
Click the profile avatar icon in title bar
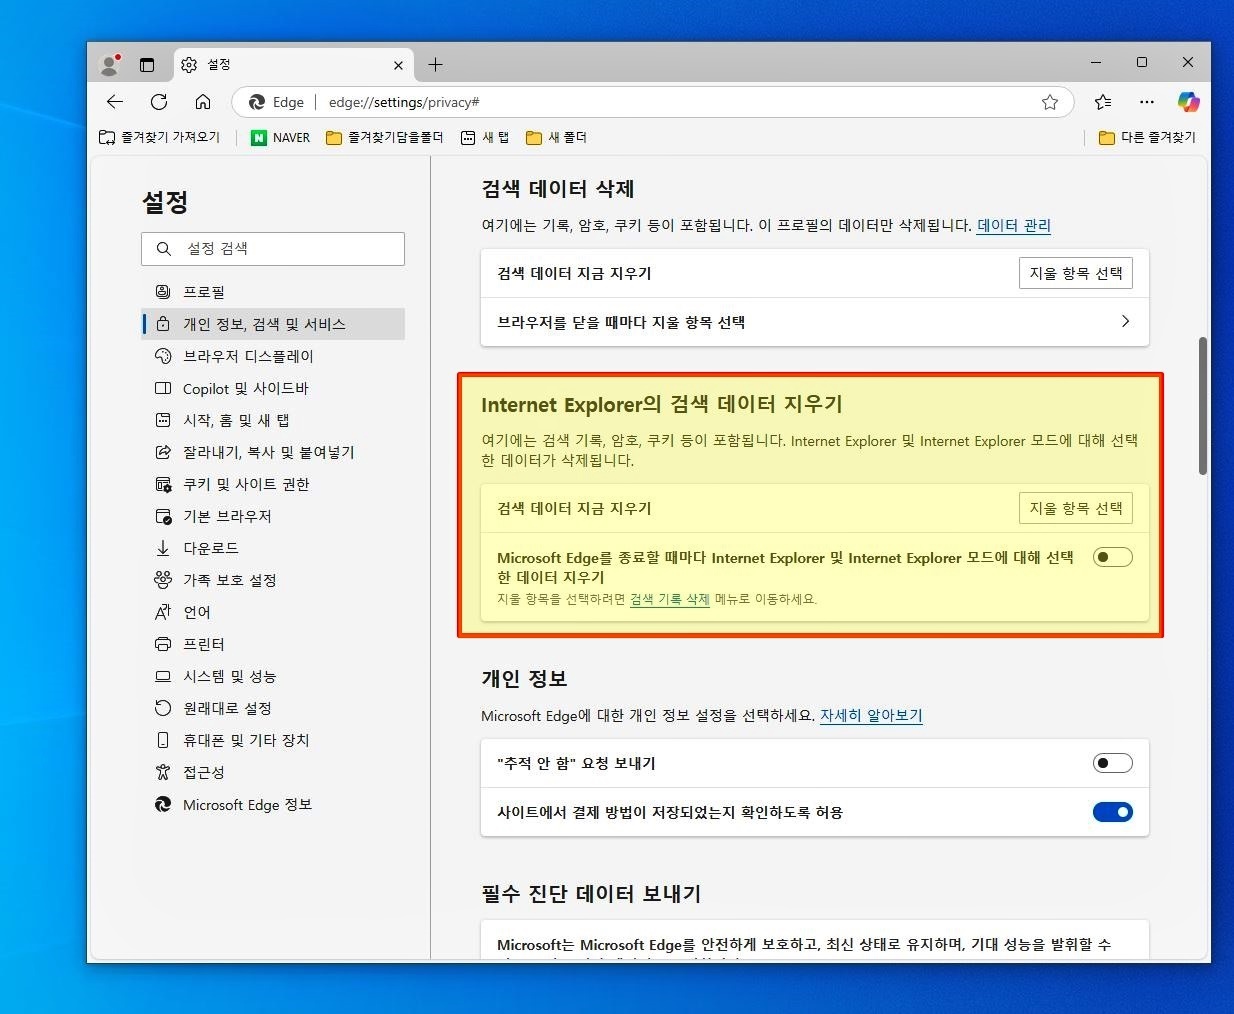click(x=110, y=65)
